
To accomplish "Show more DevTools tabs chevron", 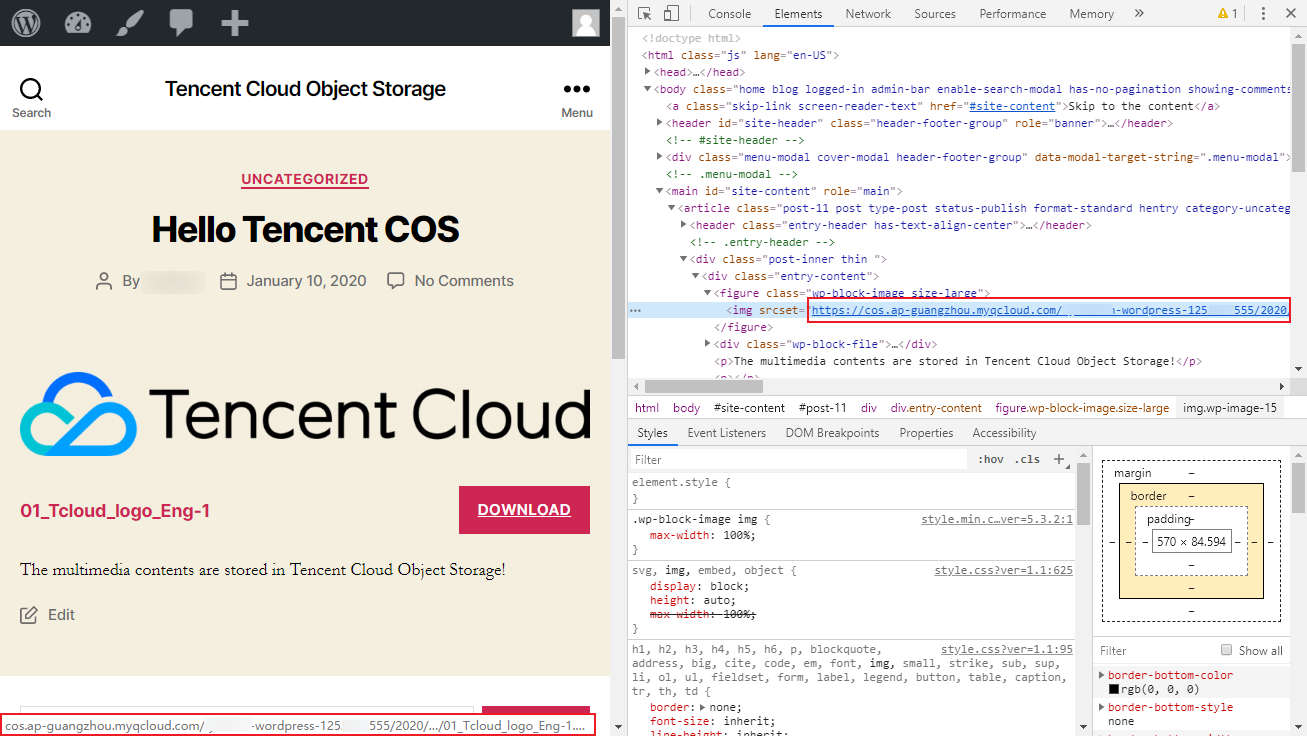I will pos(1139,14).
